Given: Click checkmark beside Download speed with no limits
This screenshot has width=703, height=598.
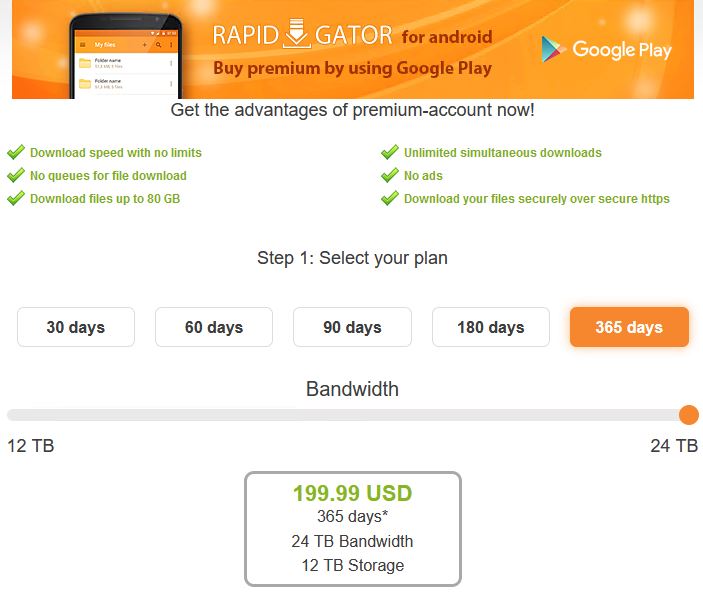Looking at the screenshot, I should [x=16, y=152].
